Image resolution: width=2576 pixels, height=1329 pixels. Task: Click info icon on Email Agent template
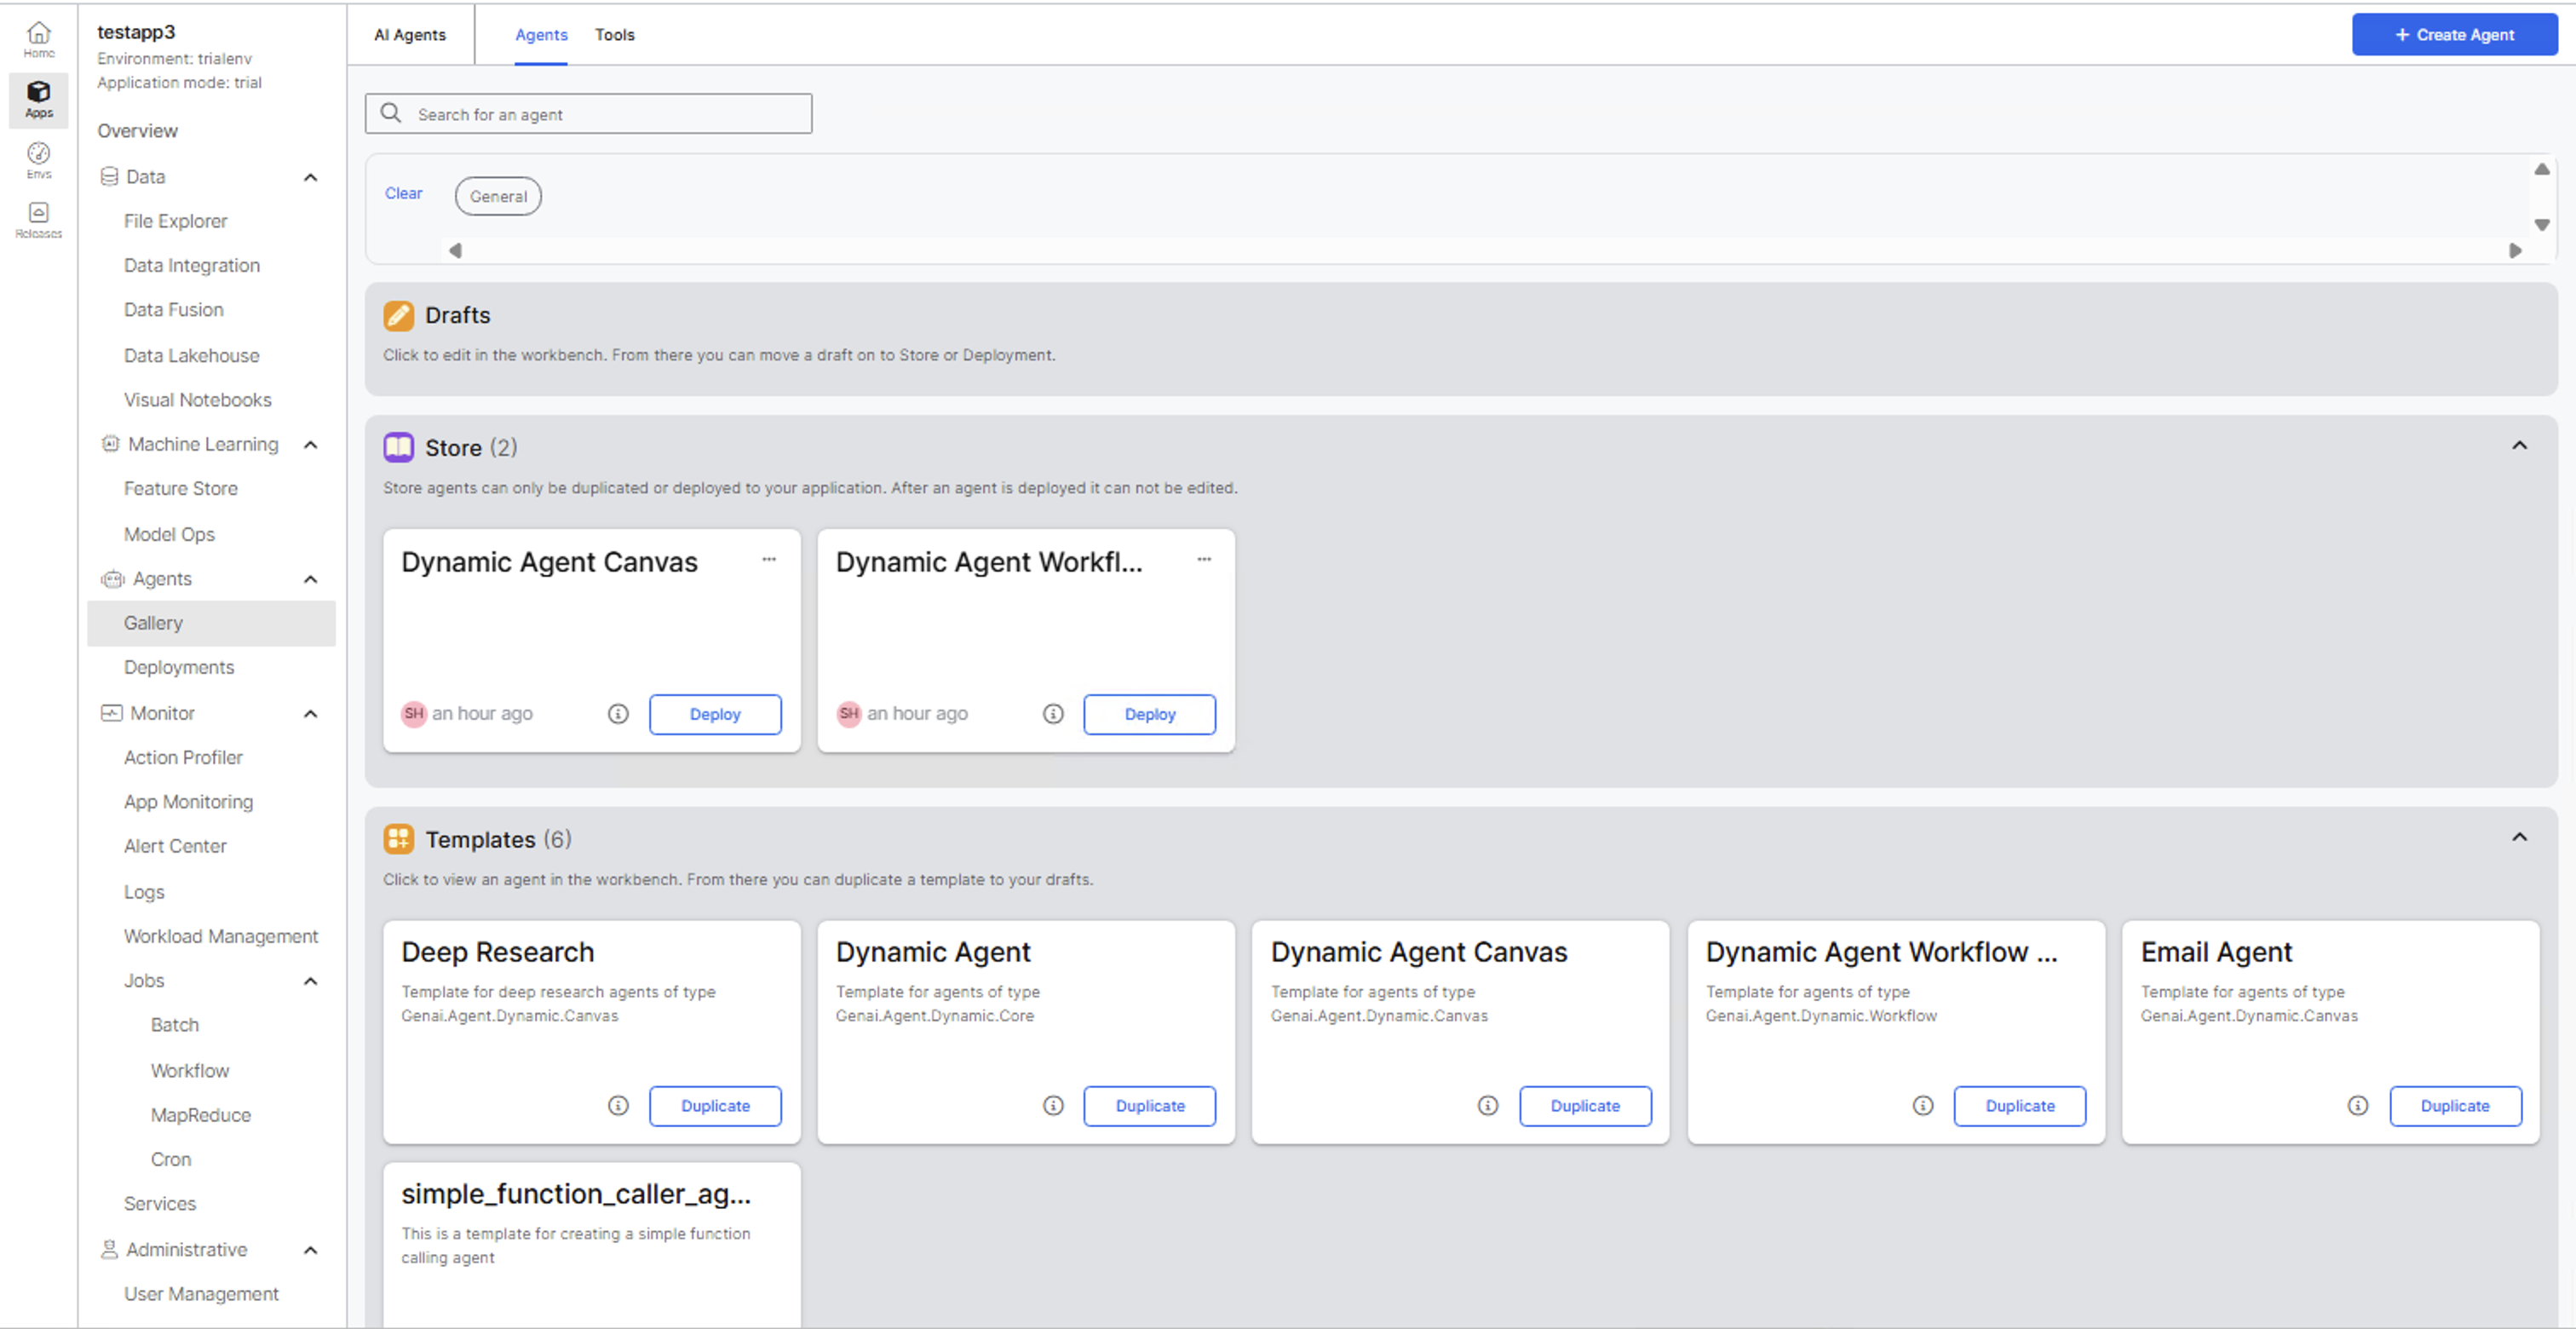2357,1105
